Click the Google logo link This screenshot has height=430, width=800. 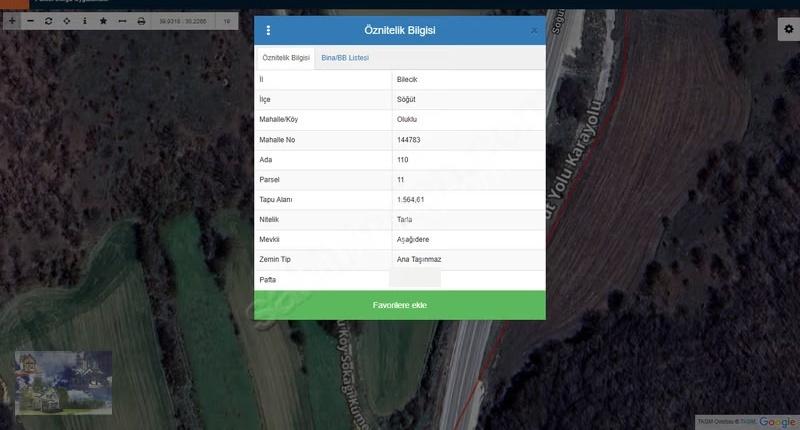coord(777,422)
